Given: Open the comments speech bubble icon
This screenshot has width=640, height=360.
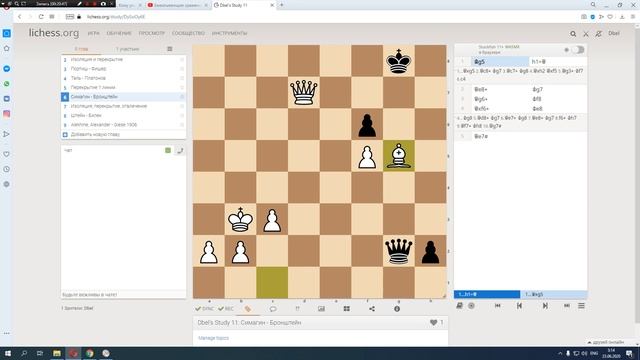Looking at the screenshot, I should point(273,309).
